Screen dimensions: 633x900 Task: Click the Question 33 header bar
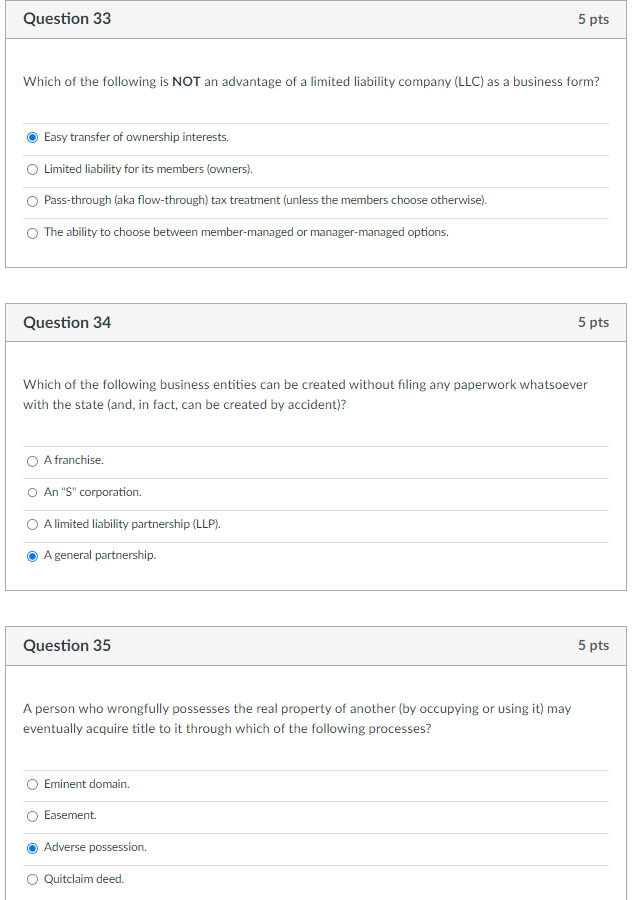(x=67, y=18)
